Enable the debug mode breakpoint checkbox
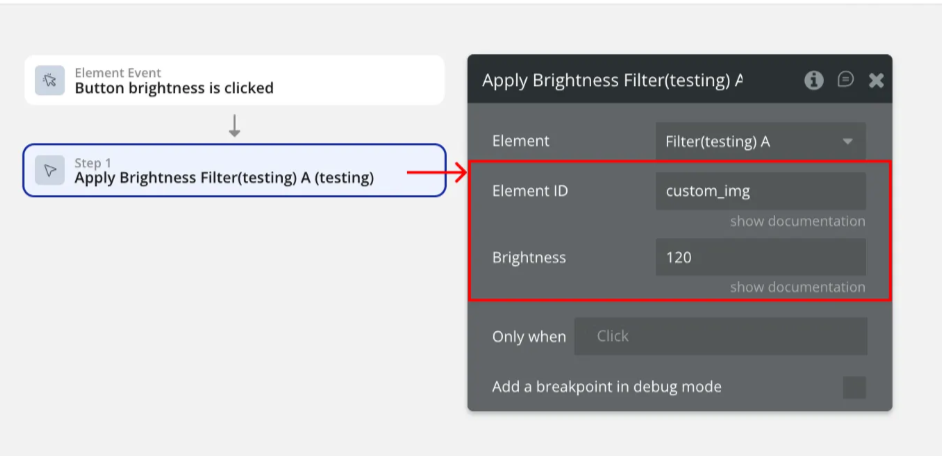Image resolution: width=942 pixels, height=456 pixels. click(854, 387)
